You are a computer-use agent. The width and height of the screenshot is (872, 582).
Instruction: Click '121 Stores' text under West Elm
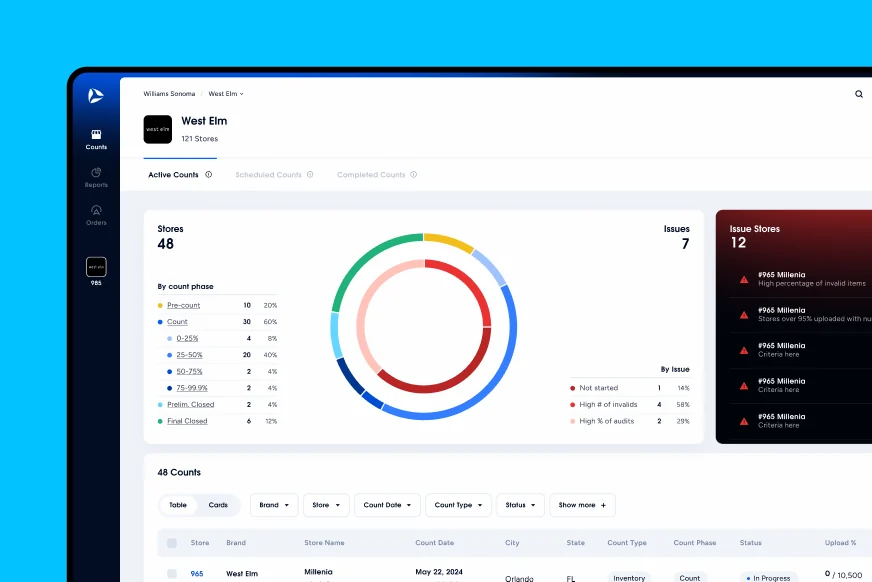point(200,139)
